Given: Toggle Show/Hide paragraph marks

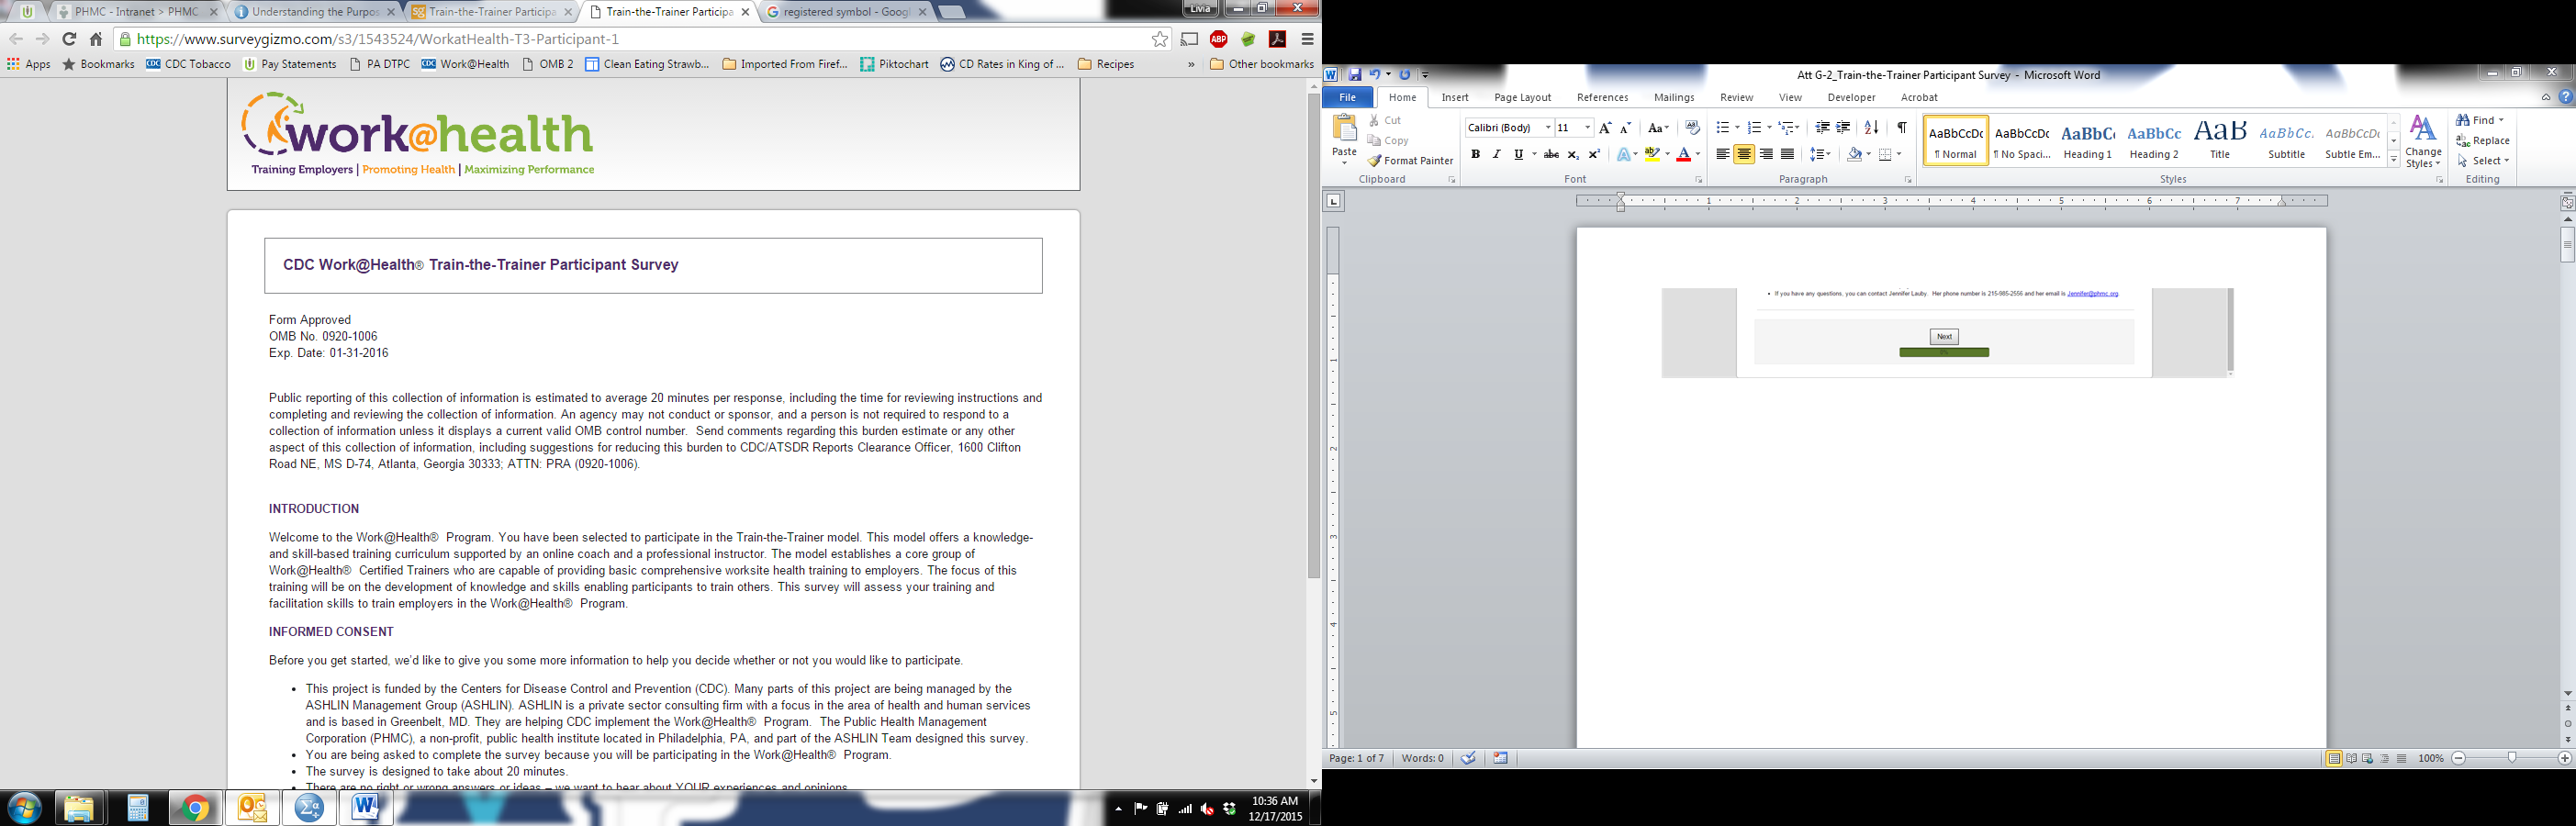Looking at the screenshot, I should [x=1902, y=128].
